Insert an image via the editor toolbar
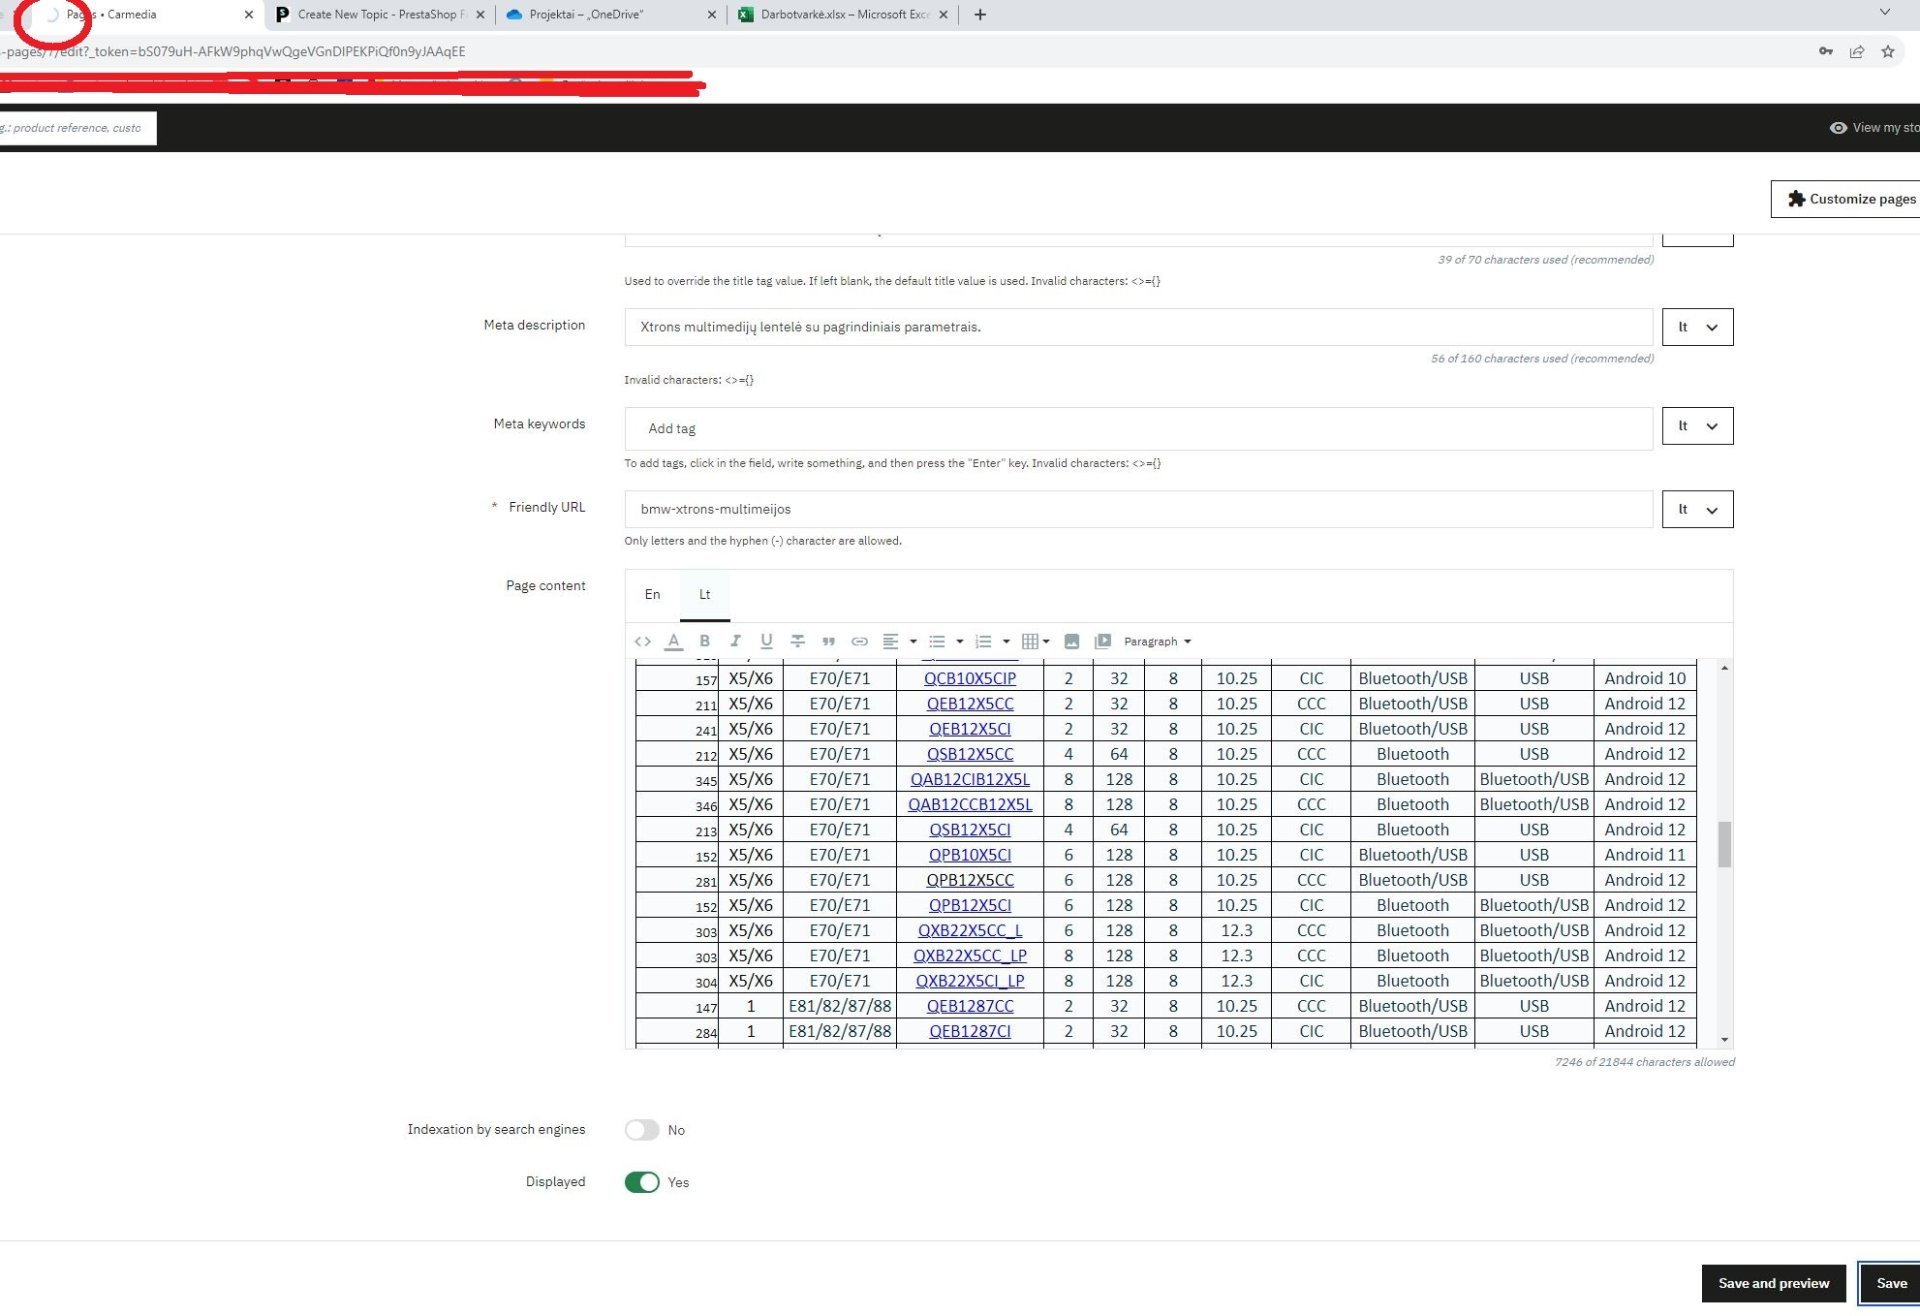The height and width of the screenshot is (1316, 1920). [1071, 642]
